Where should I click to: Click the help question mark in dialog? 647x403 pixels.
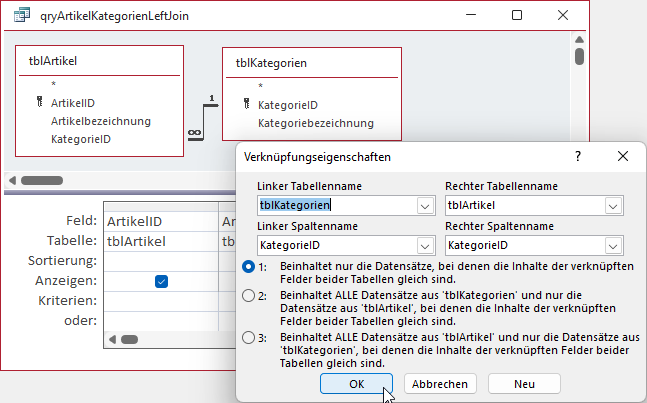(577, 157)
